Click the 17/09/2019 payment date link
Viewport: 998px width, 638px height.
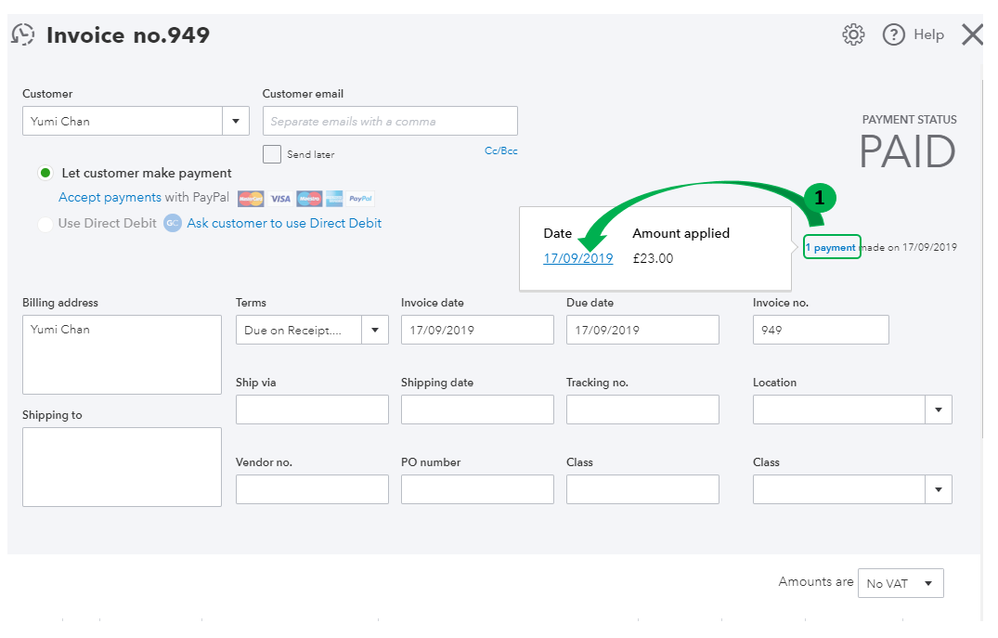[x=578, y=258]
